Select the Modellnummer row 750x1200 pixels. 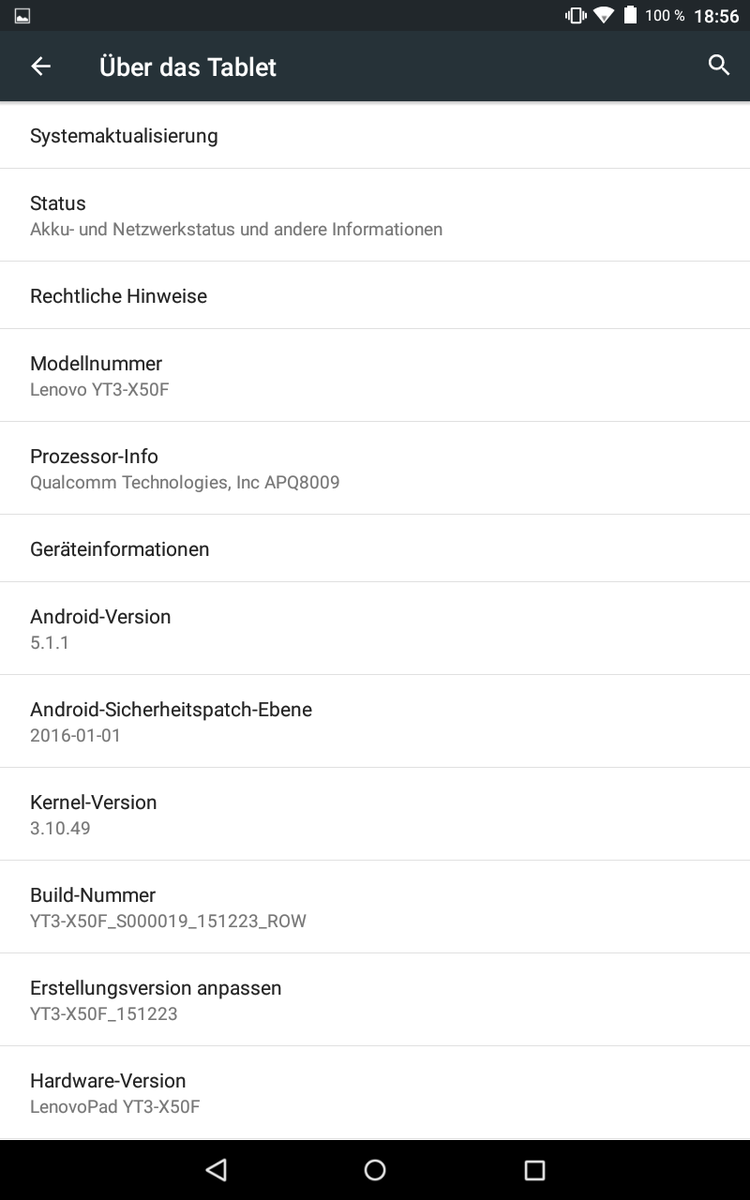coord(375,375)
